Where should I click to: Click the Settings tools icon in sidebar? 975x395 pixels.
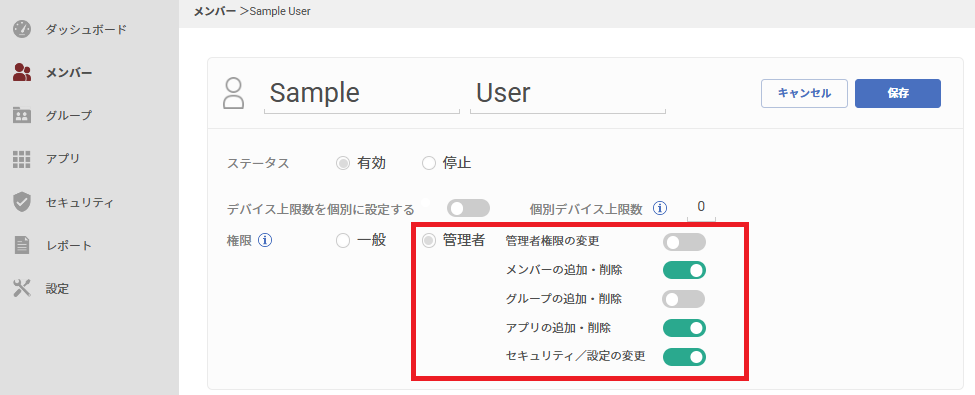22,289
